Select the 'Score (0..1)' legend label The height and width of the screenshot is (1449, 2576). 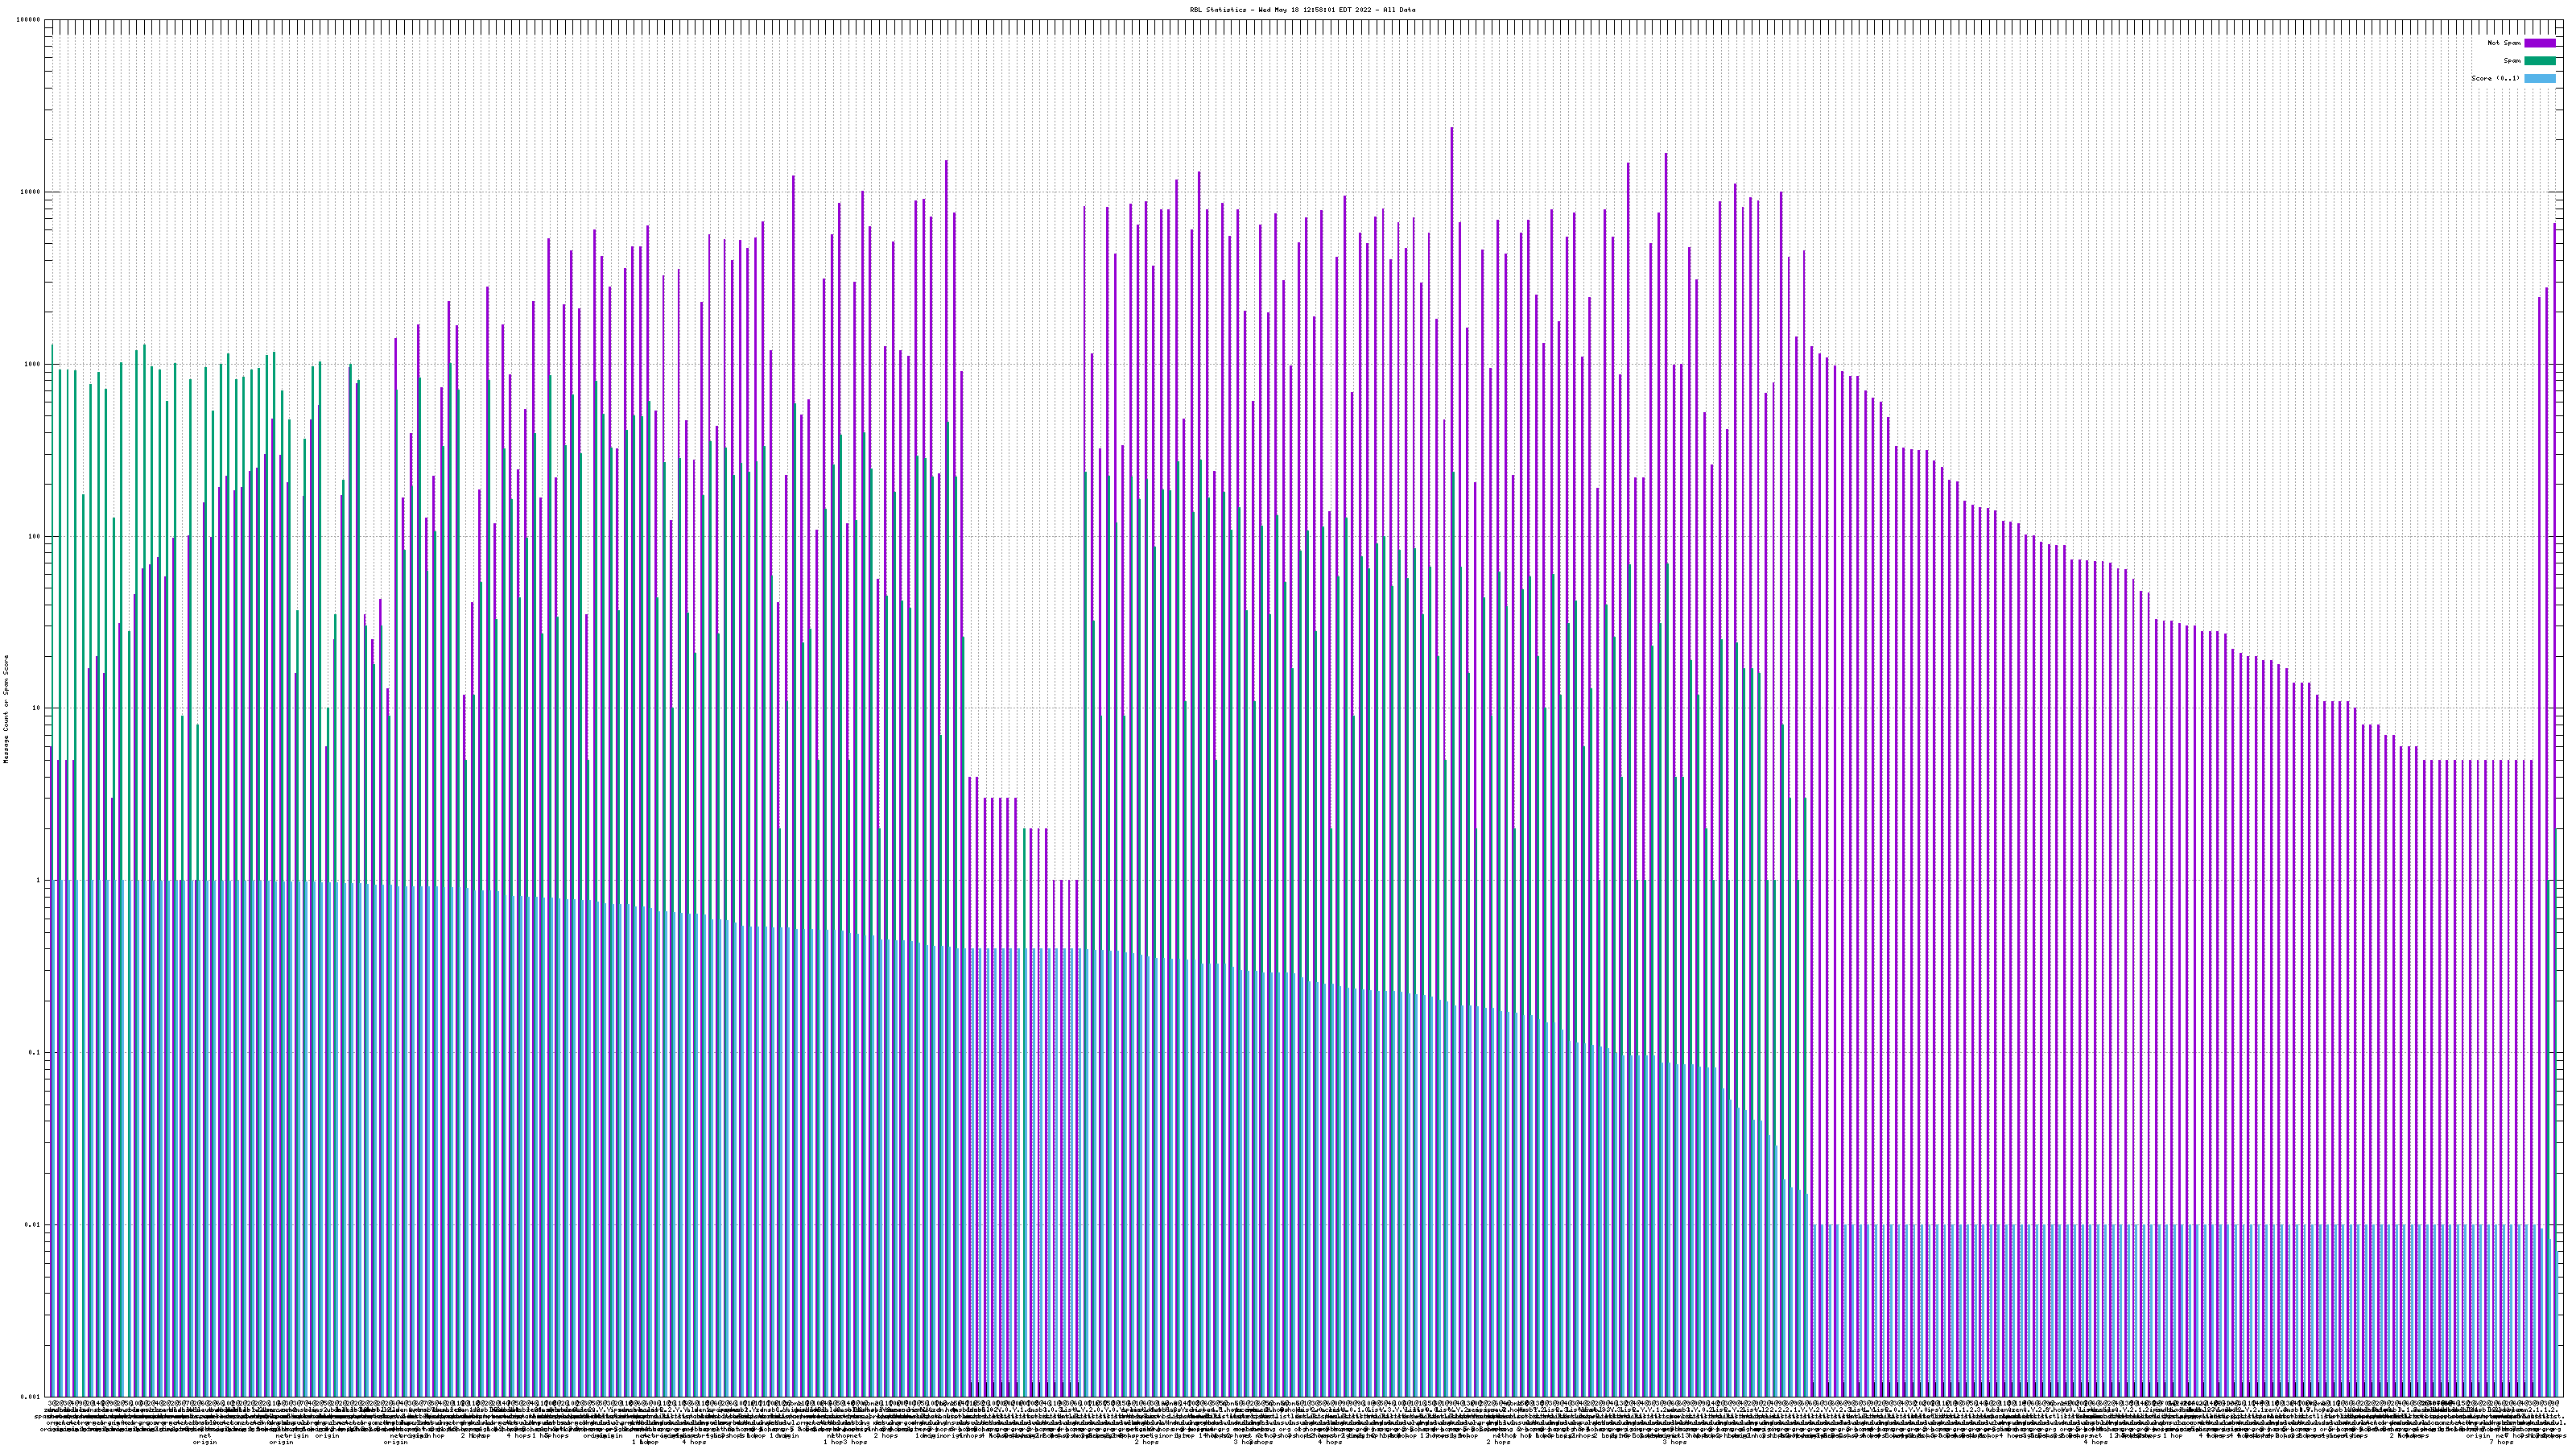2495,78
